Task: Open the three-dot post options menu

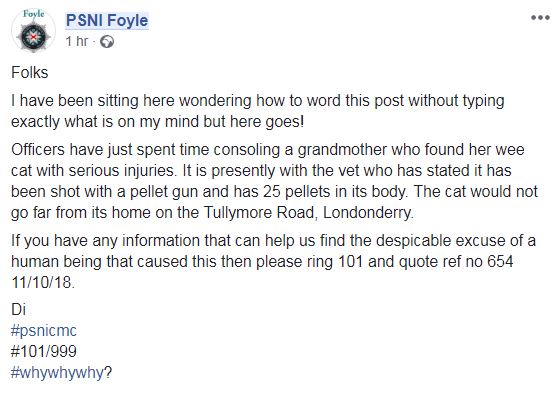Action: coord(540,18)
